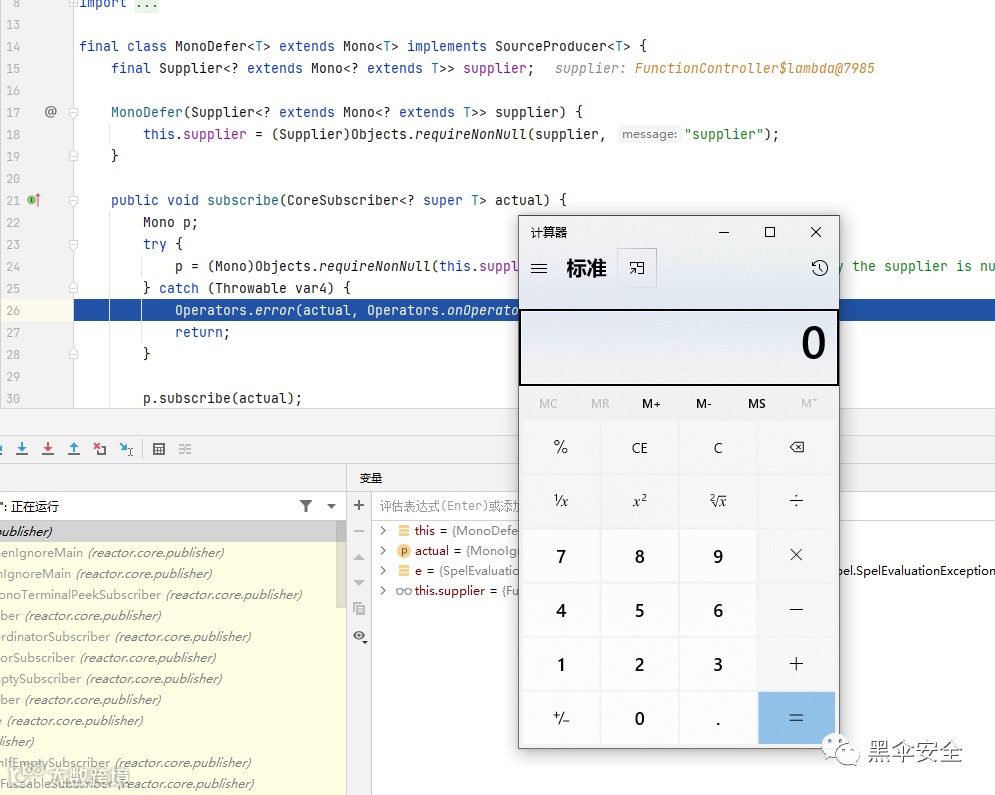Click the calculator MS memory store button
Viewport: 995px width, 795px height.
click(756, 404)
